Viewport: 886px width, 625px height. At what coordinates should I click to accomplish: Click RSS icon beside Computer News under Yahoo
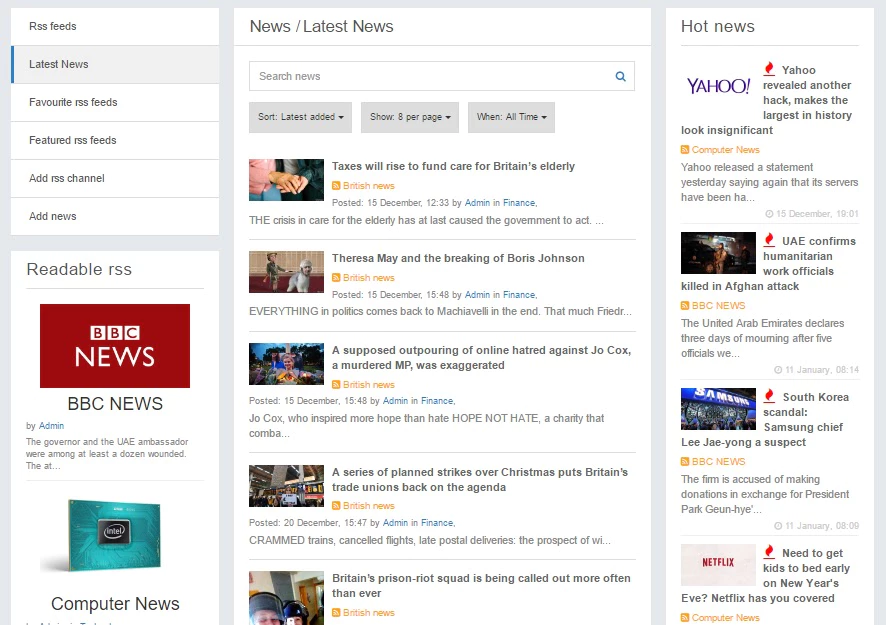[x=685, y=150]
